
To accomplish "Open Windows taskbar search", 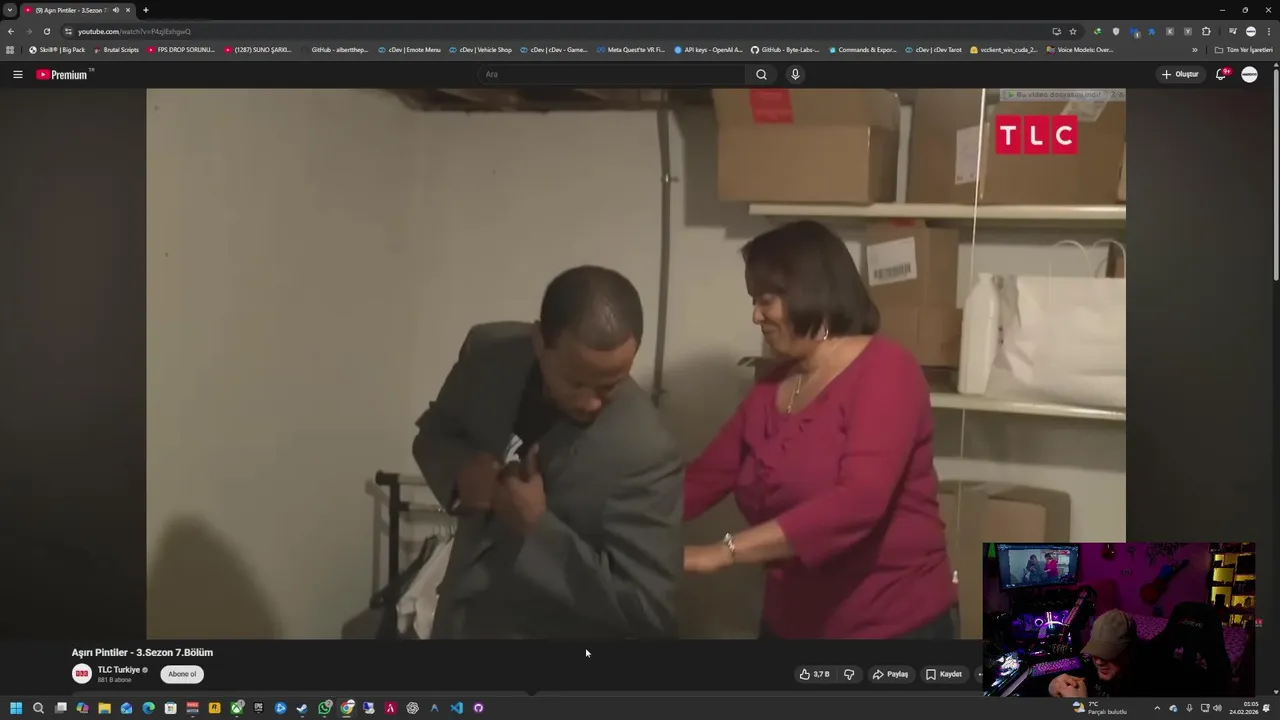I will [38, 708].
